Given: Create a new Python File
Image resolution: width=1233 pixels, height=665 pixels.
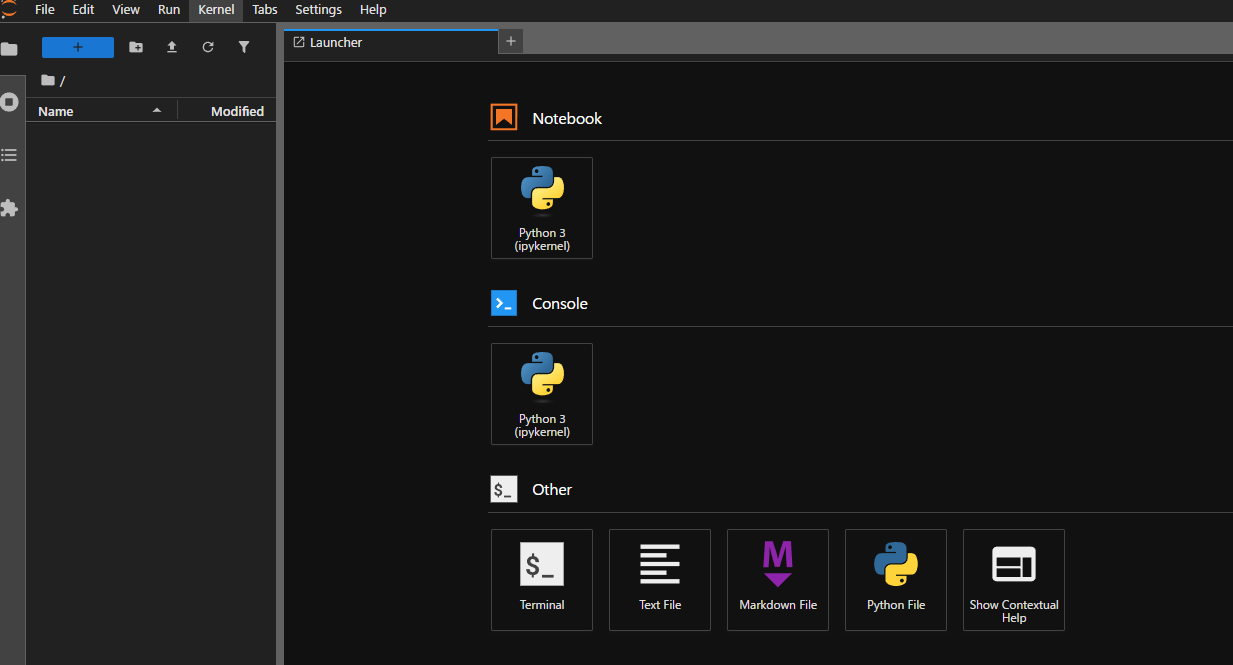Looking at the screenshot, I should click(895, 580).
